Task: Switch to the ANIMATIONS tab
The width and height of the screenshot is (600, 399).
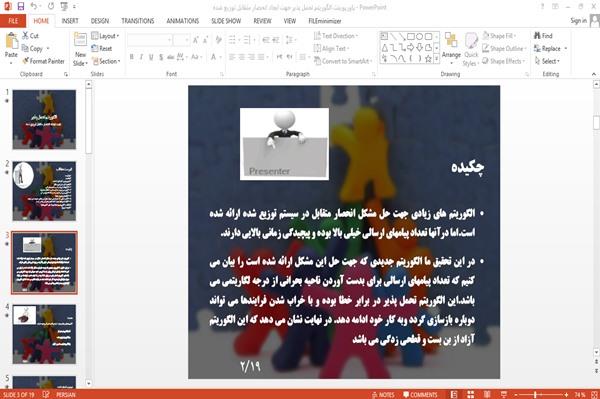Action: (x=183, y=21)
